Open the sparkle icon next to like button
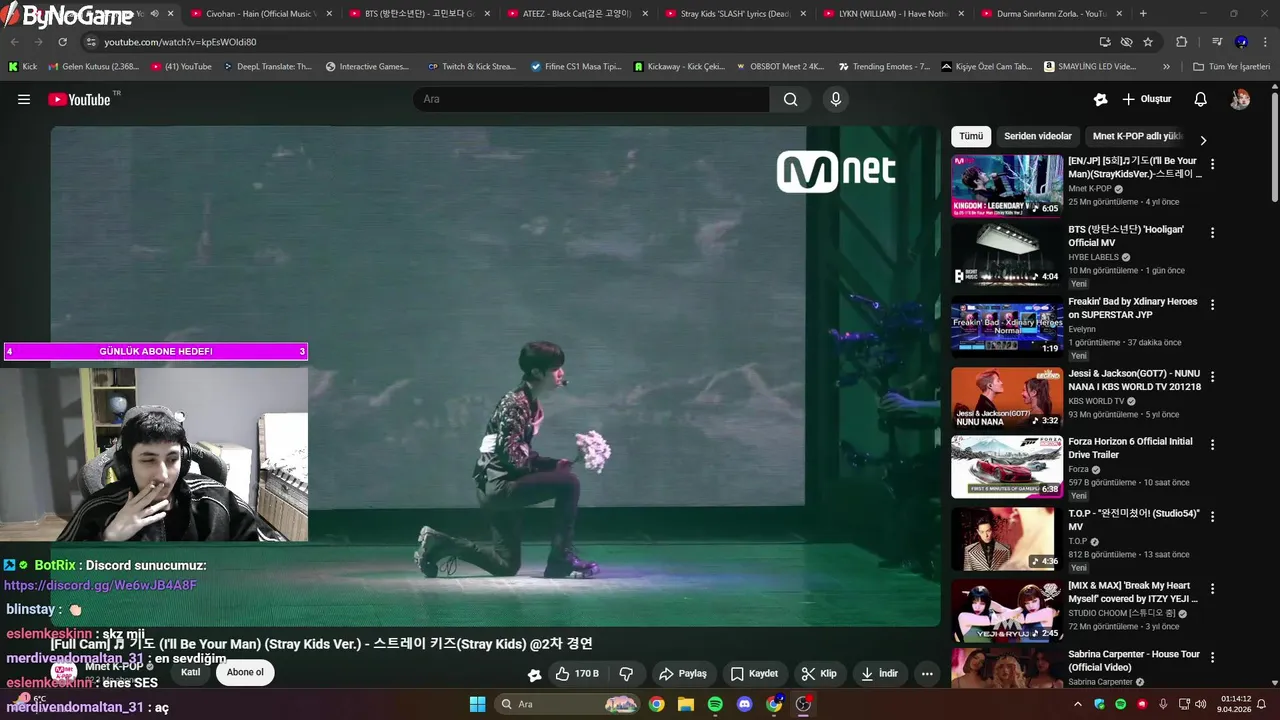Image resolution: width=1280 pixels, height=720 pixels. [x=535, y=675]
